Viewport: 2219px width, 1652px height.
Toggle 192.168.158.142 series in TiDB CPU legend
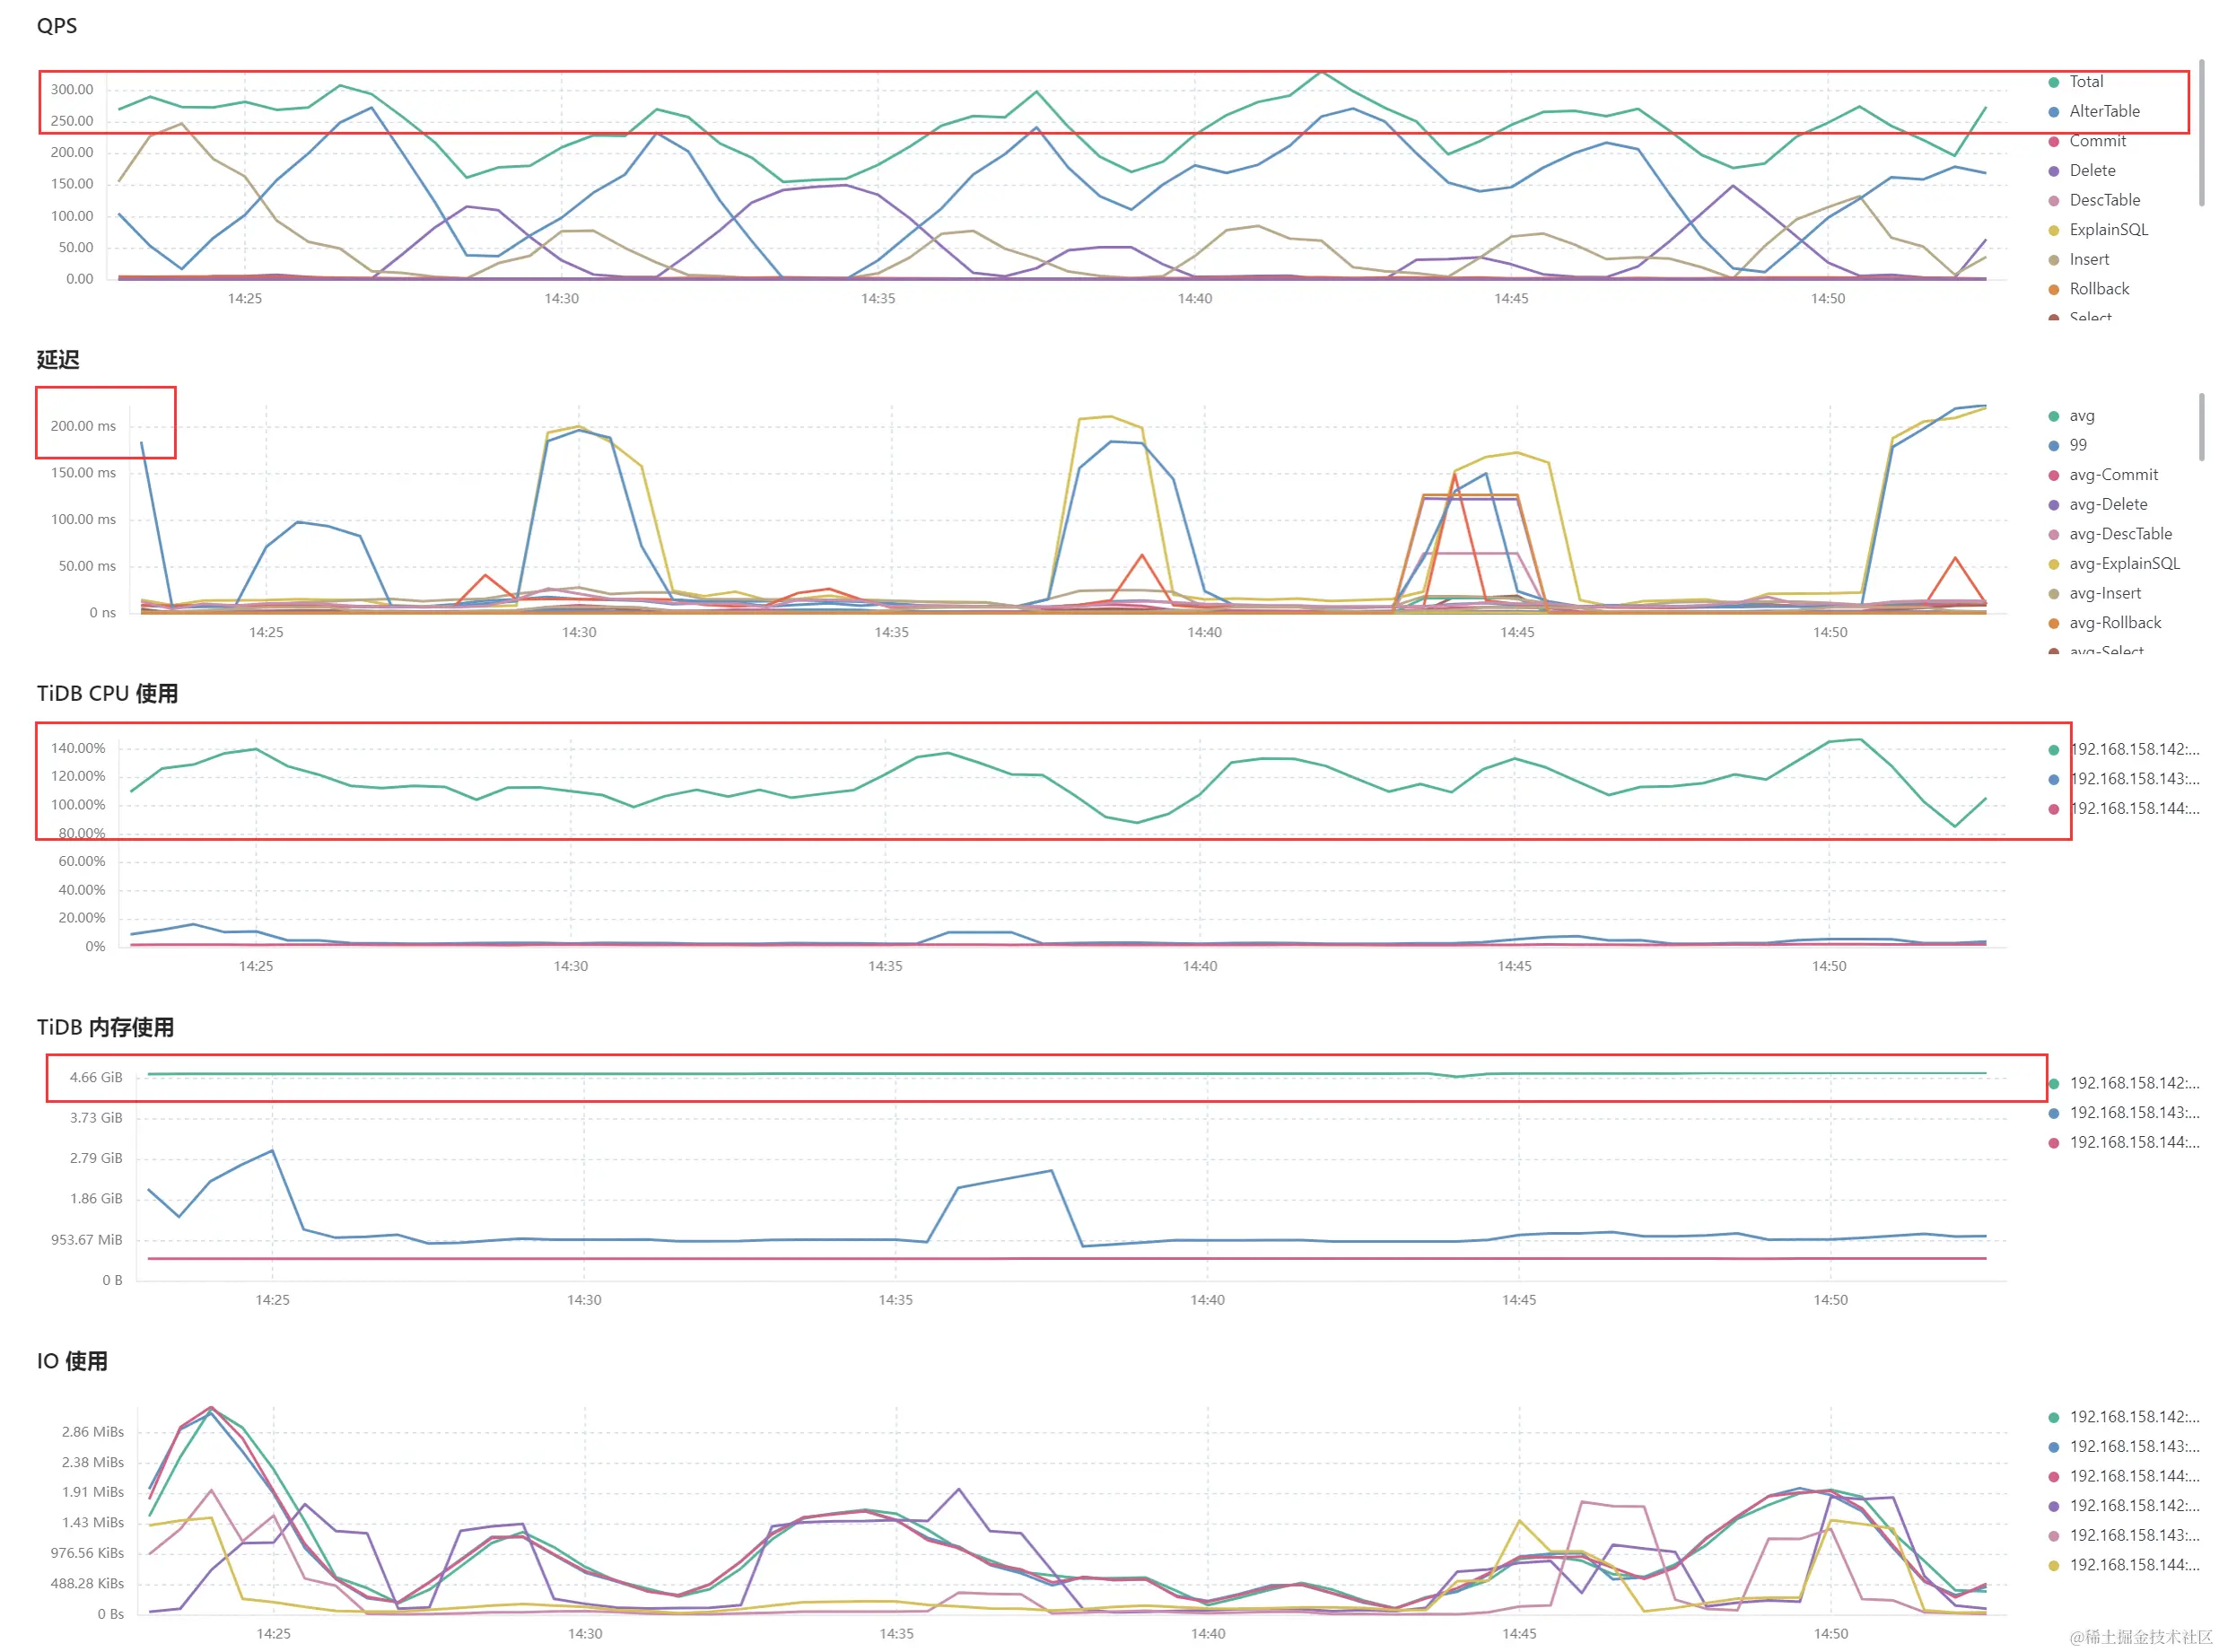2133,750
